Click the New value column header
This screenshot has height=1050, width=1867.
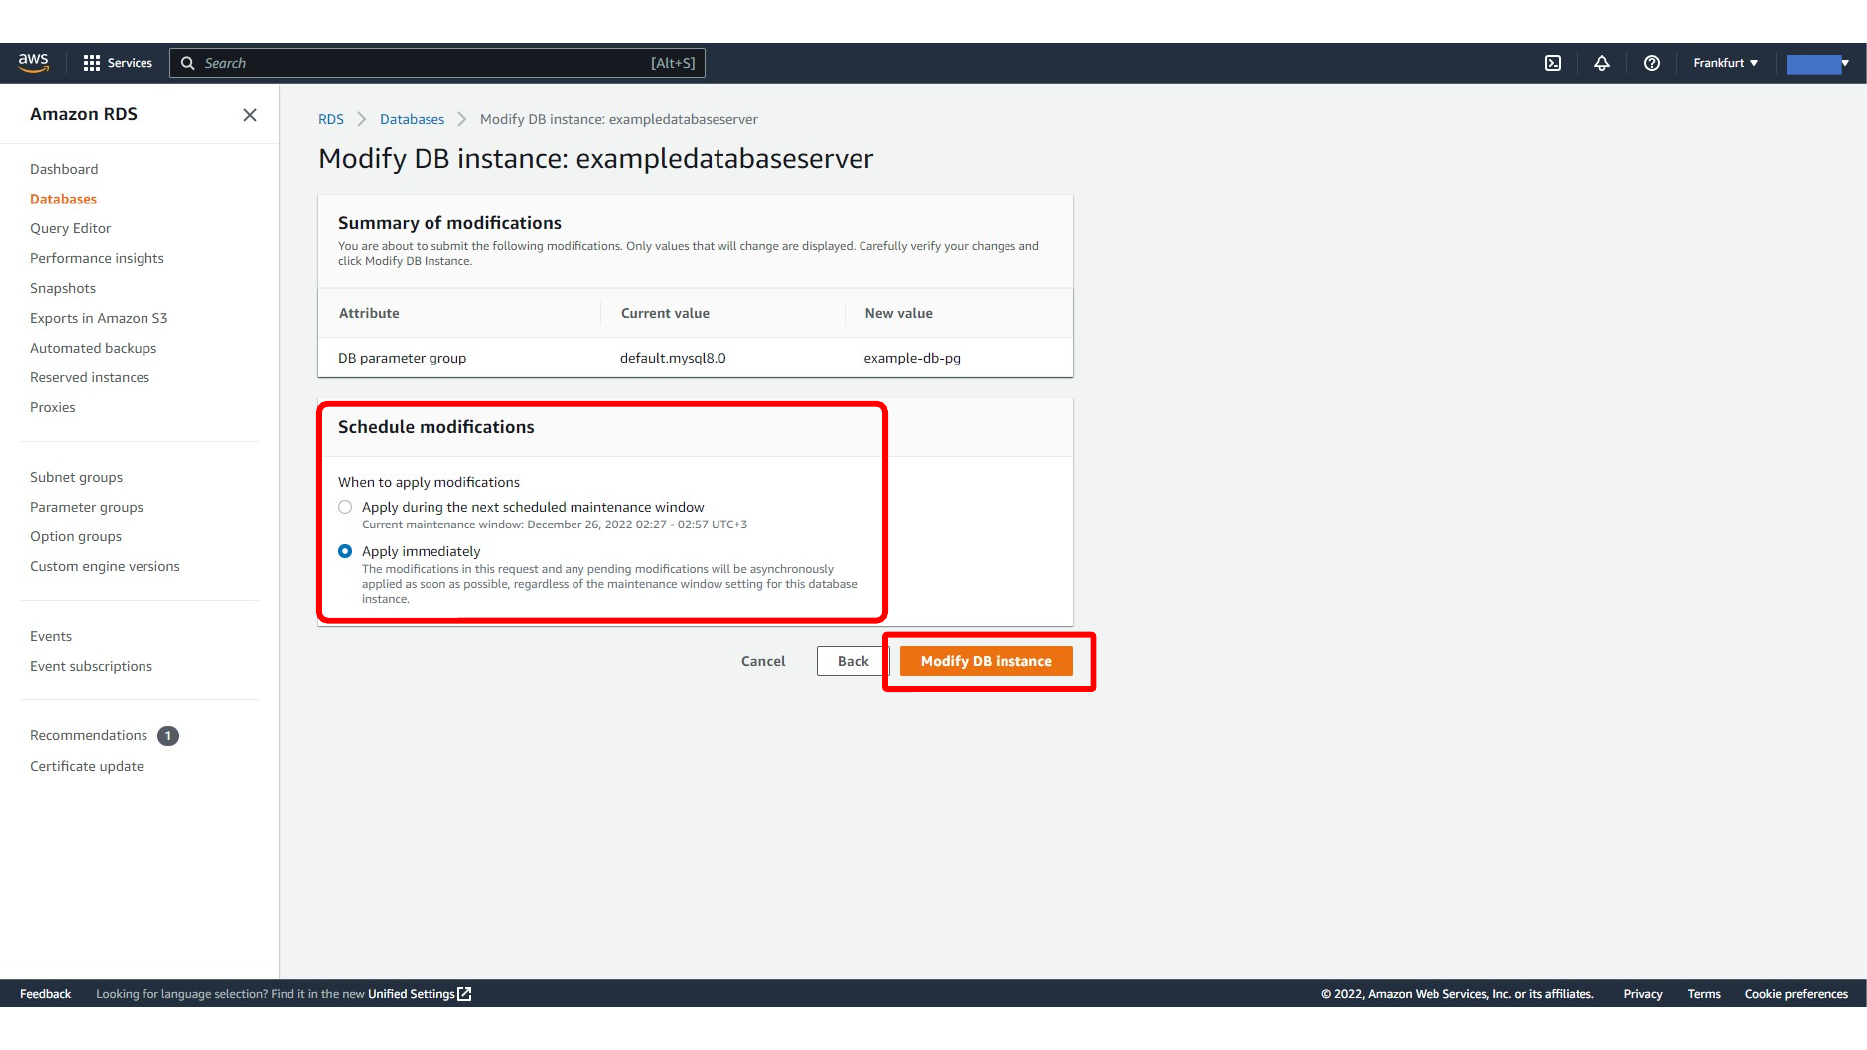899,313
